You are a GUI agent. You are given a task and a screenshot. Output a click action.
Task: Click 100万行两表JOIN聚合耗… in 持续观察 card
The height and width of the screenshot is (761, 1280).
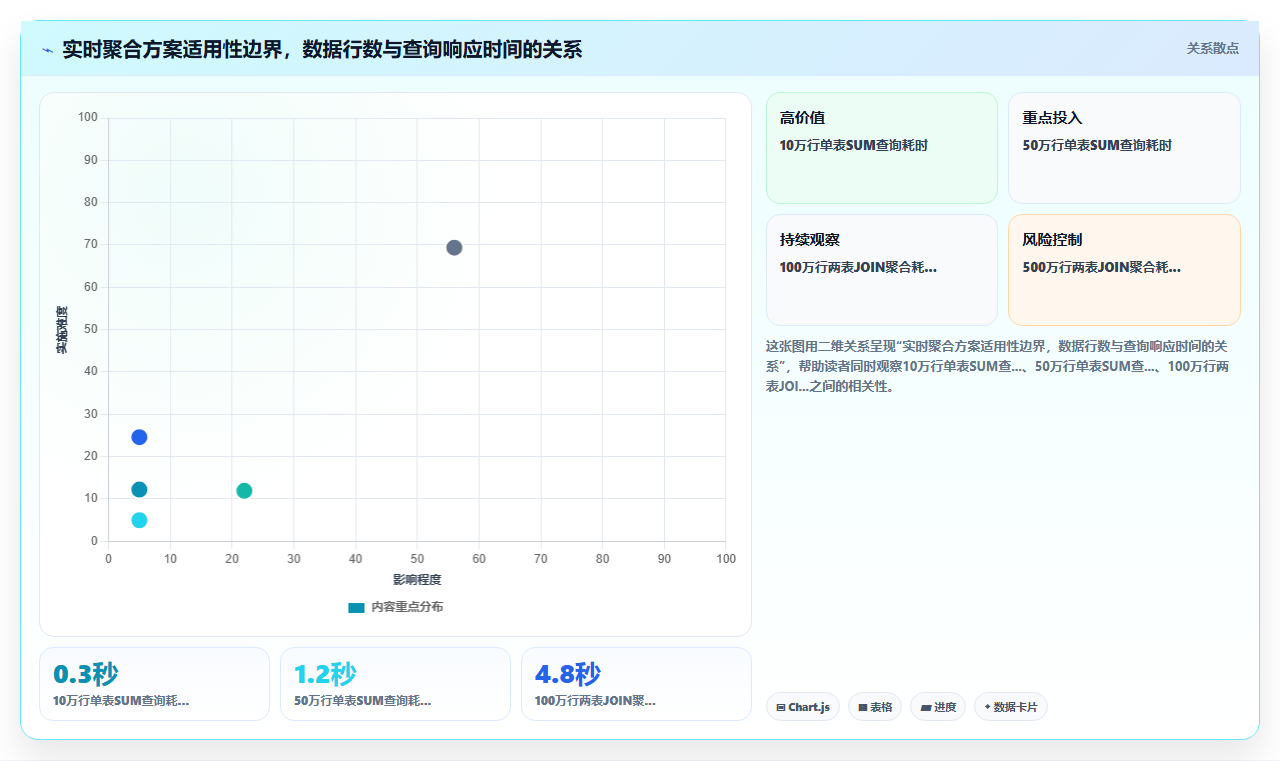[x=858, y=267]
